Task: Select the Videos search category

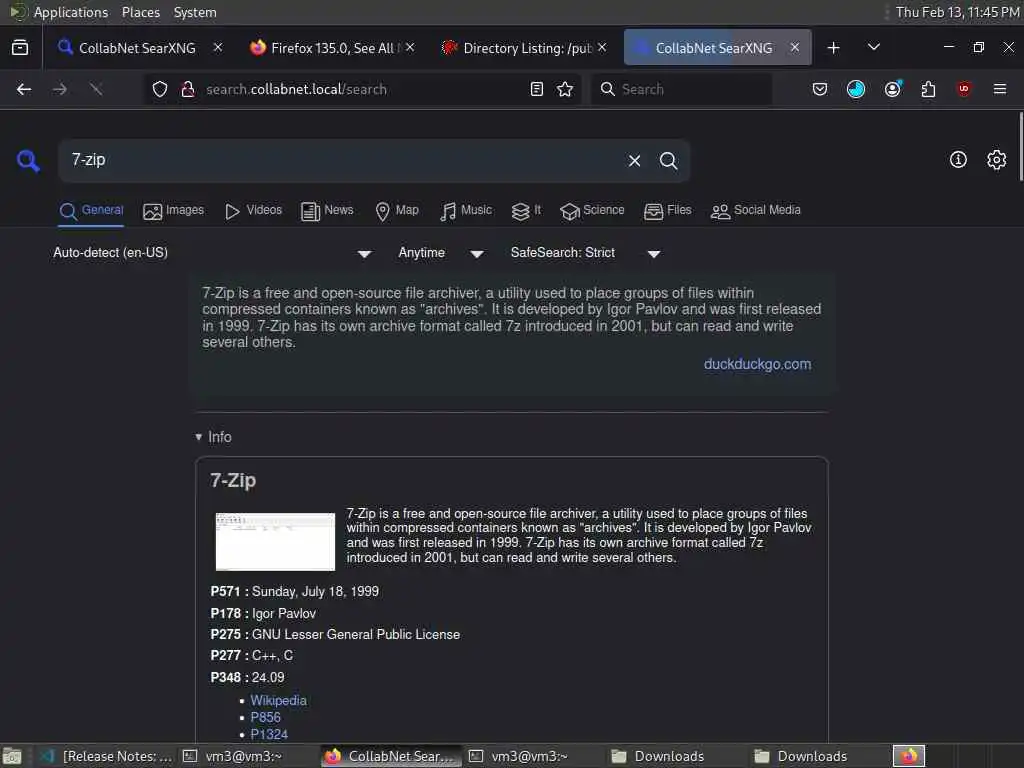Action: point(253,210)
